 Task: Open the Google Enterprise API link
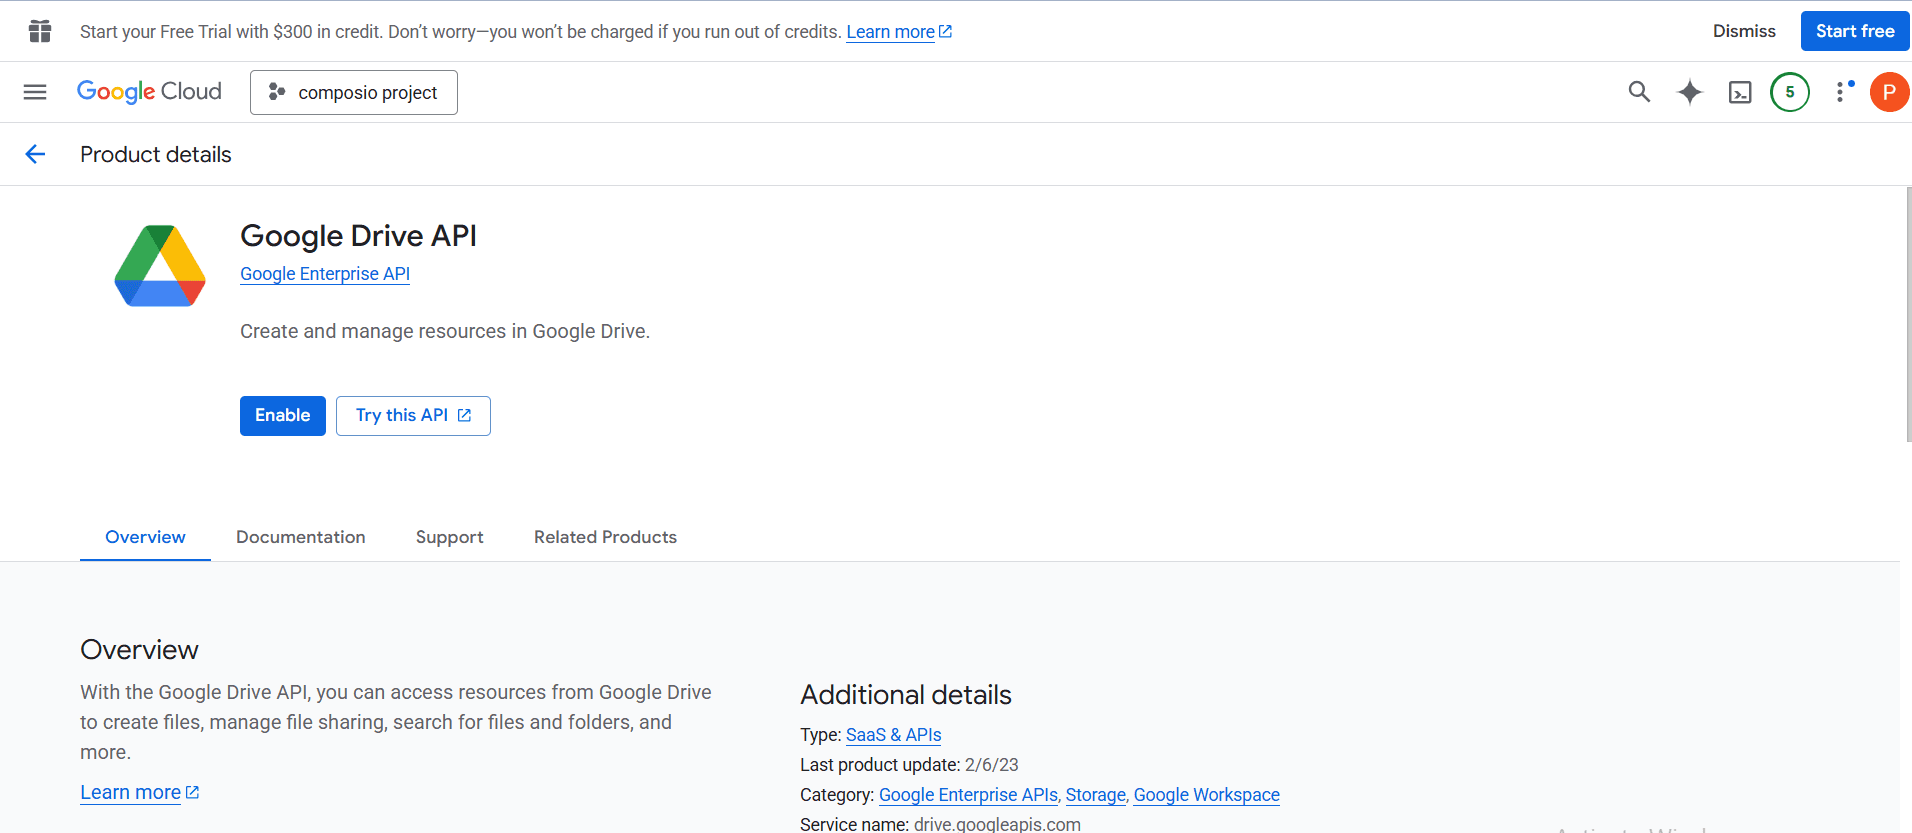(x=325, y=274)
